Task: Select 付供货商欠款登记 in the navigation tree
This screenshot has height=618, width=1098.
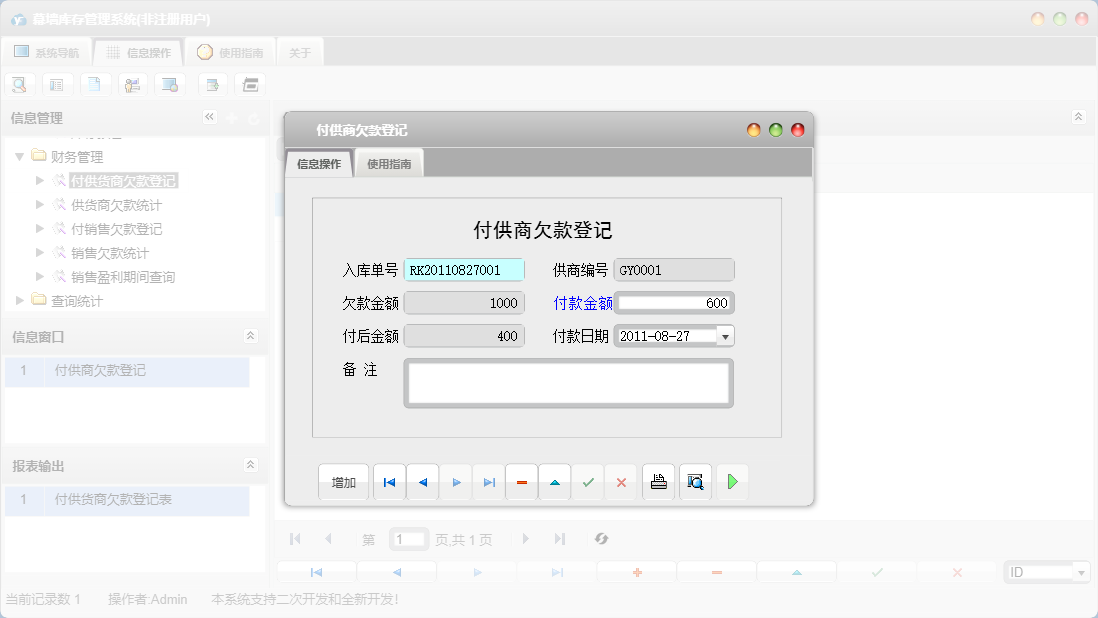Action: click(x=121, y=180)
